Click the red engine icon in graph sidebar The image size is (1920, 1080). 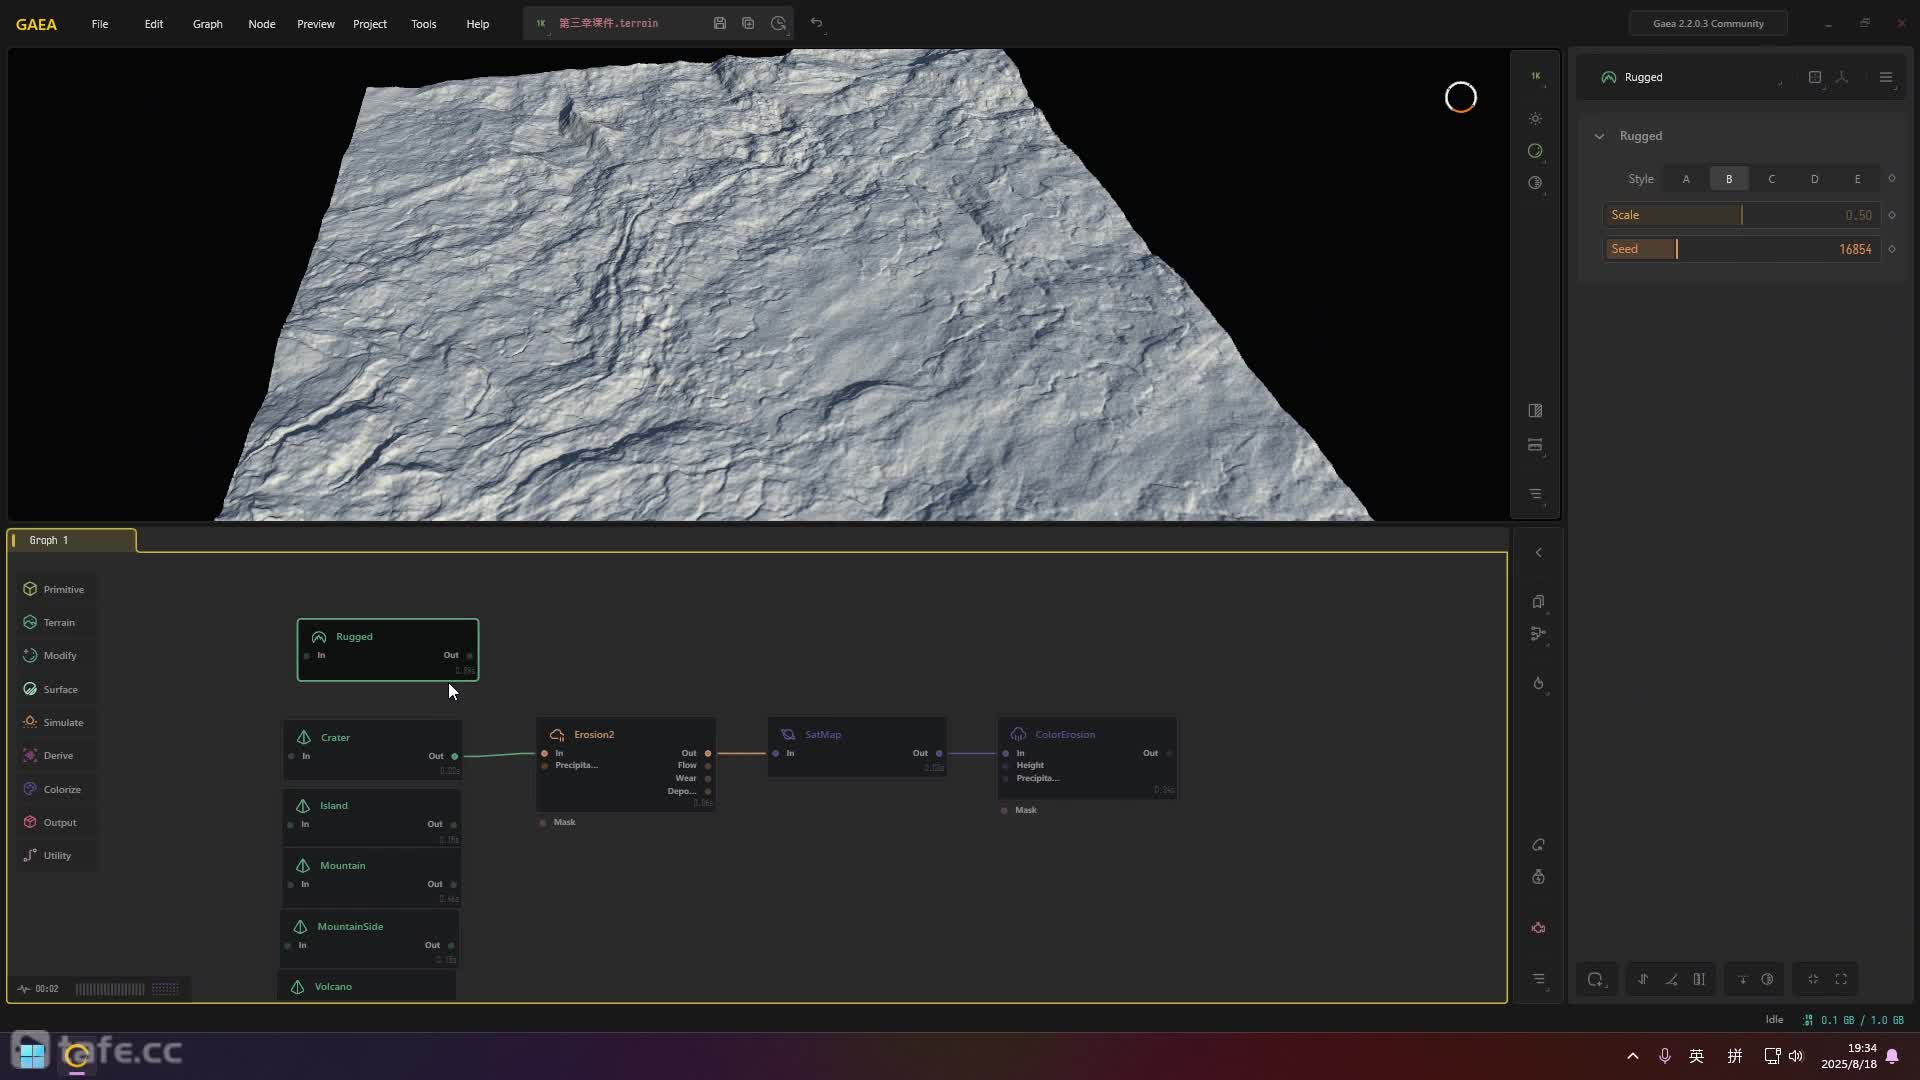[1538, 928]
